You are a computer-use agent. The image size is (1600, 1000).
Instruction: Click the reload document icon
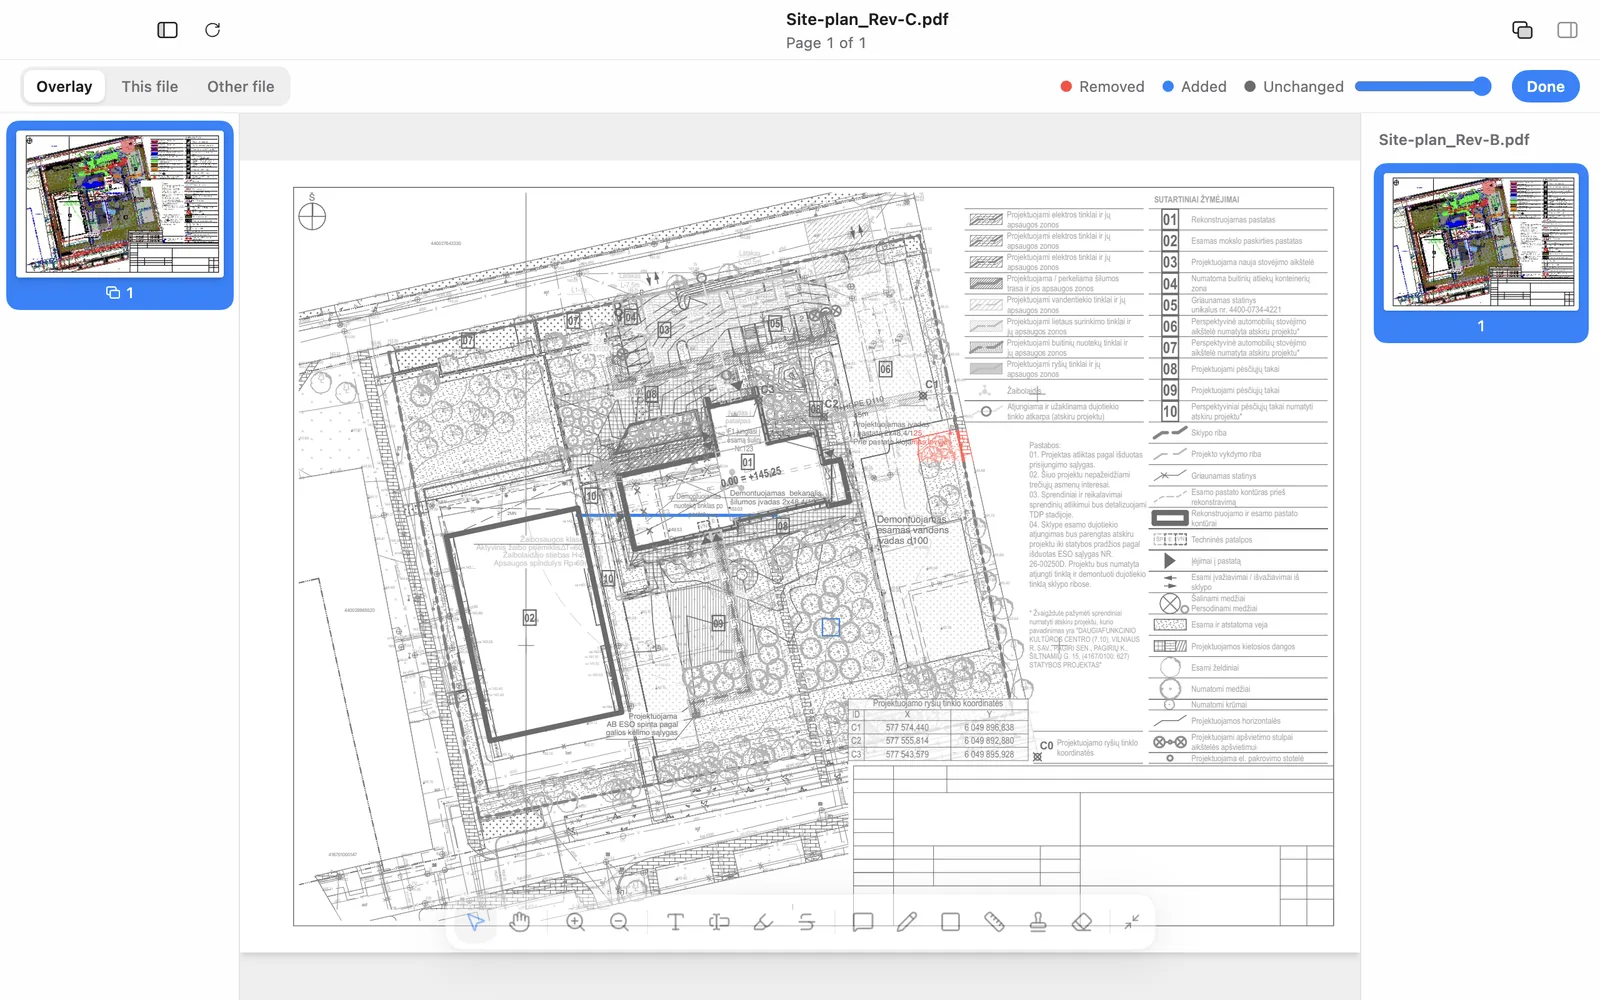click(212, 30)
